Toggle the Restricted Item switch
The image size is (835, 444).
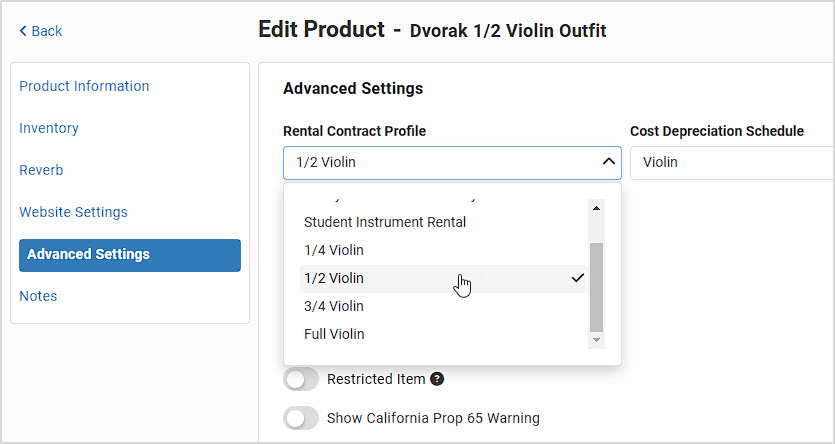click(301, 380)
